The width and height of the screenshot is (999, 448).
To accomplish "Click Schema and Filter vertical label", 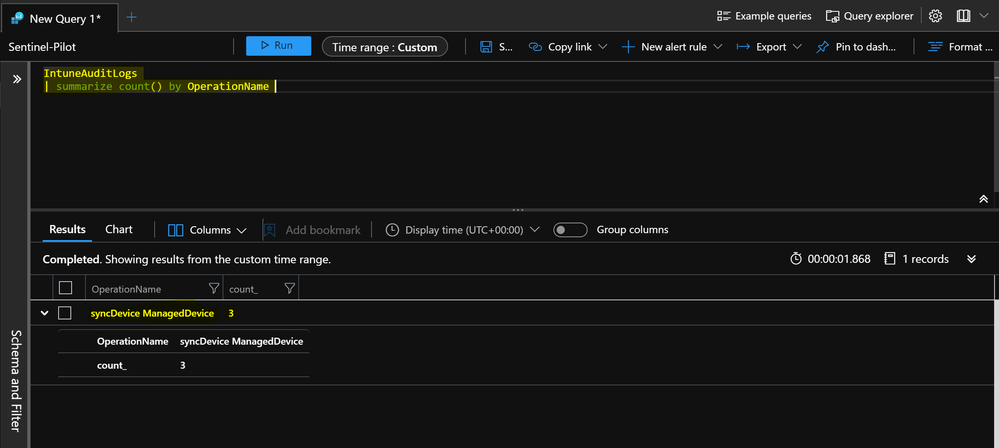I will pos(16,380).
